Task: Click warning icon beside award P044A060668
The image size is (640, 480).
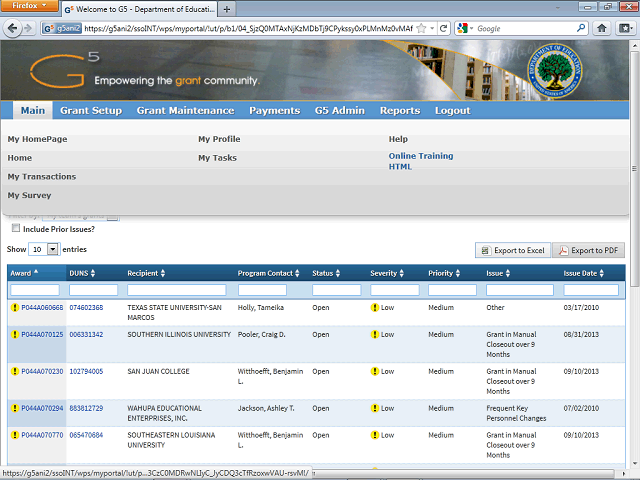Action: coord(15,308)
